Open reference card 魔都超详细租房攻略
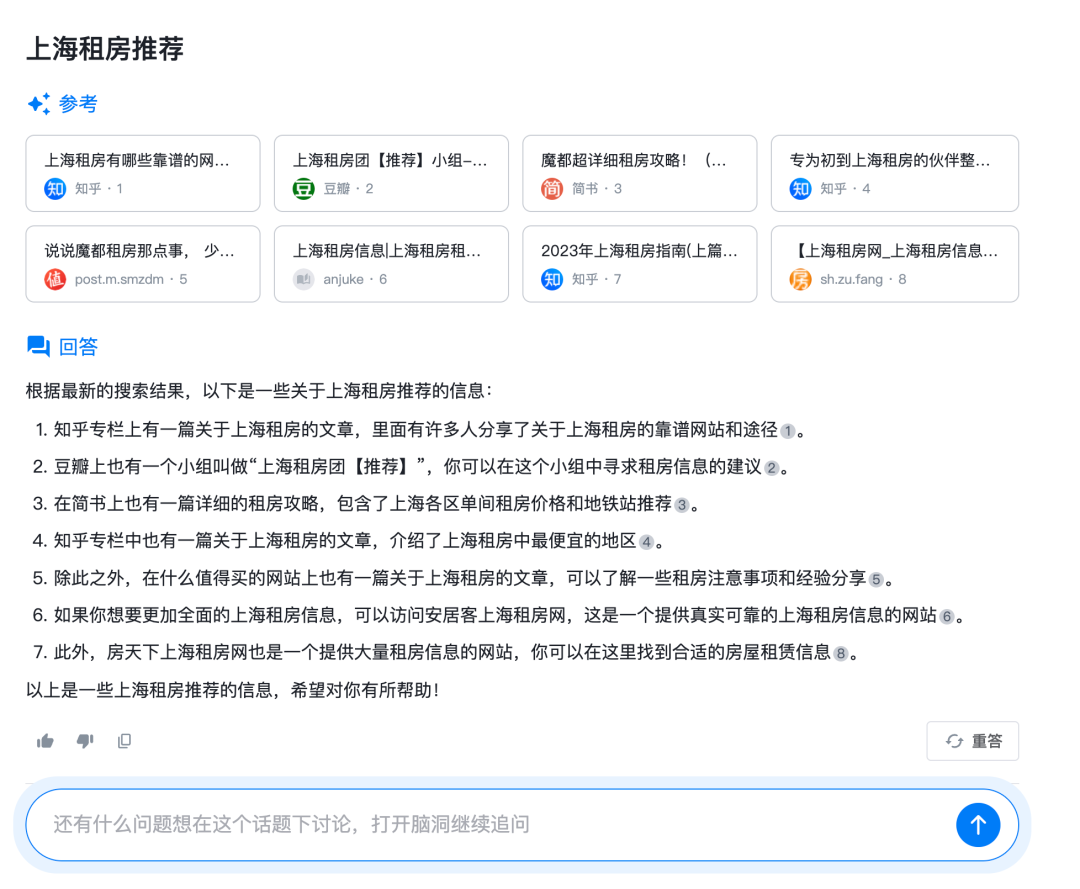 tap(640, 174)
